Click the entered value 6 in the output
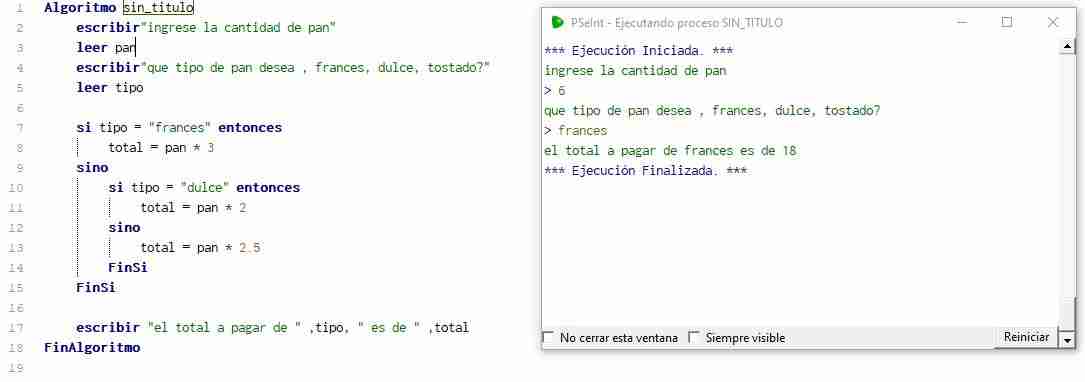Viewport: 1085px width, 382px height. [562, 91]
